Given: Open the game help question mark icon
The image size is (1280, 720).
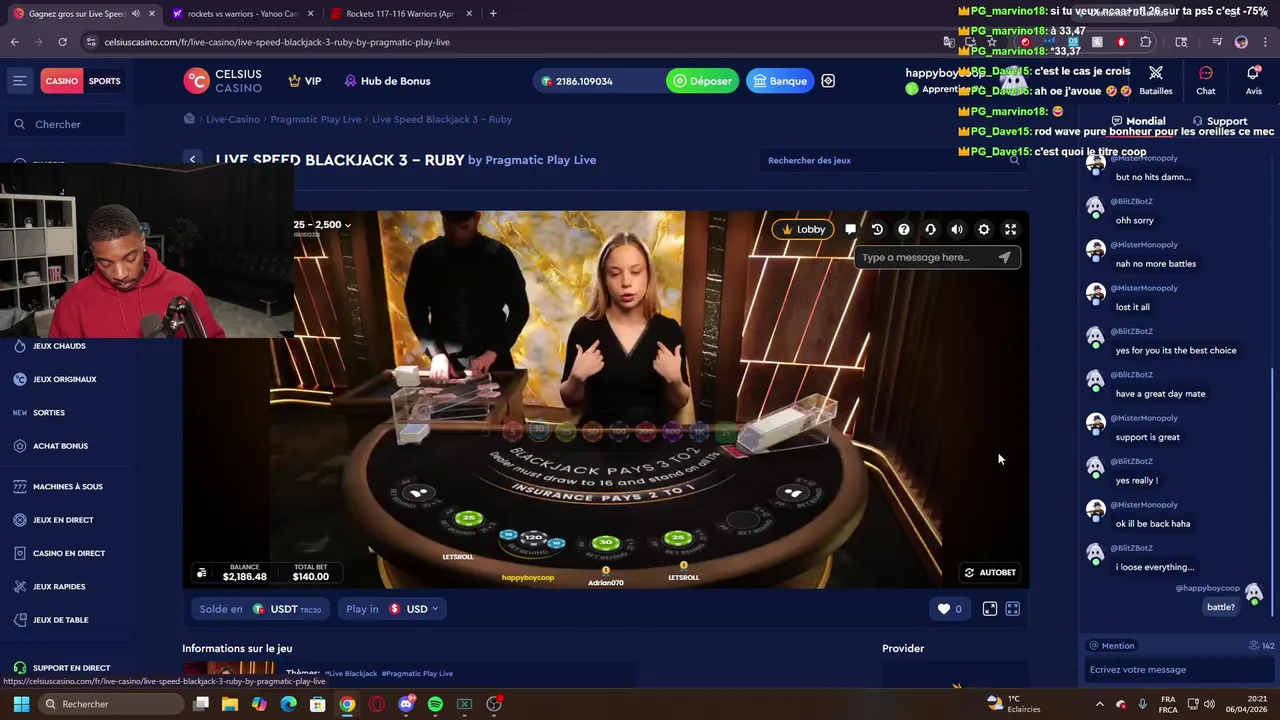Looking at the screenshot, I should pyautogui.click(x=904, y=229).
